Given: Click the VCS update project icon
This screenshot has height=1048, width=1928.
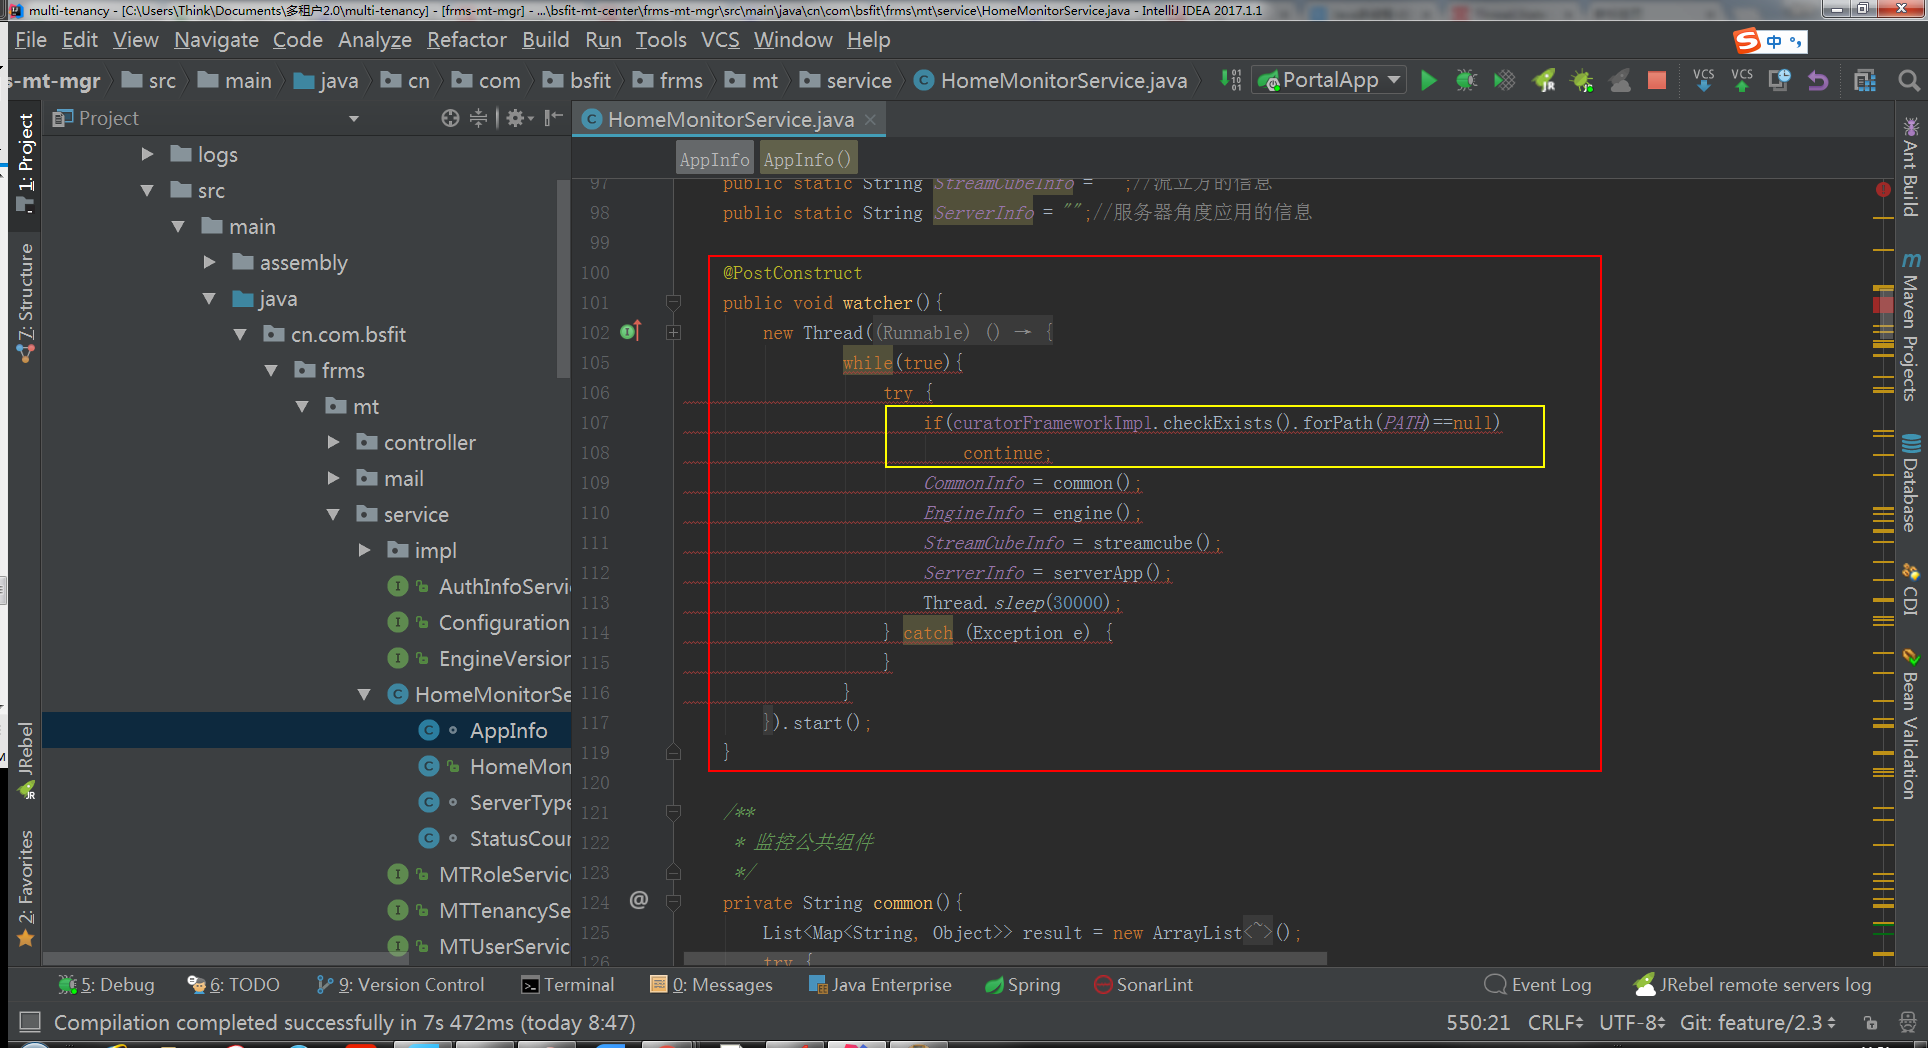Looking at the screenshot, I should (x=1704, y=81).
